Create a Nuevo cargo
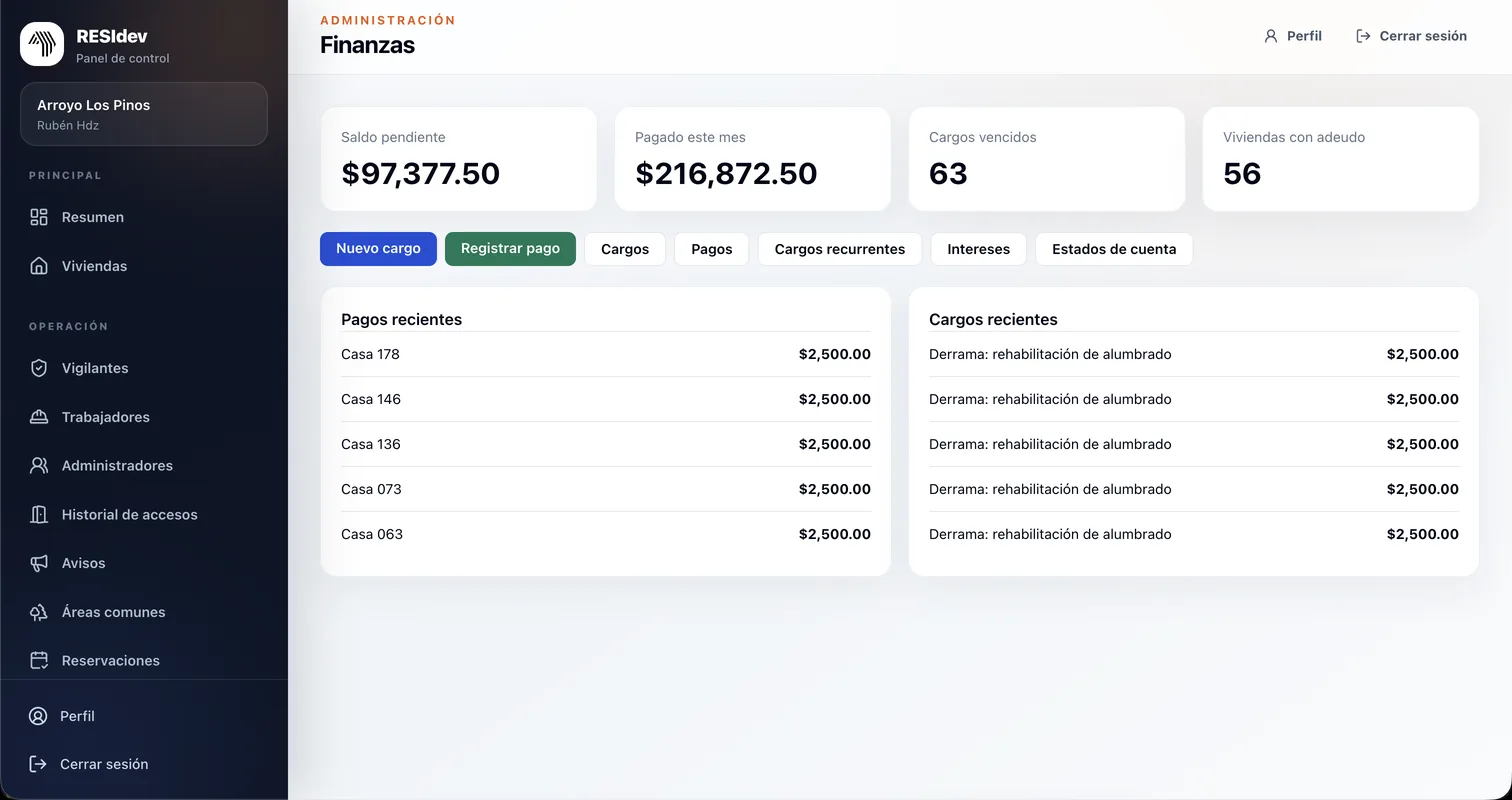This screenshot has height=800, width=1512. pyautogui.click(x=378, y=249)
